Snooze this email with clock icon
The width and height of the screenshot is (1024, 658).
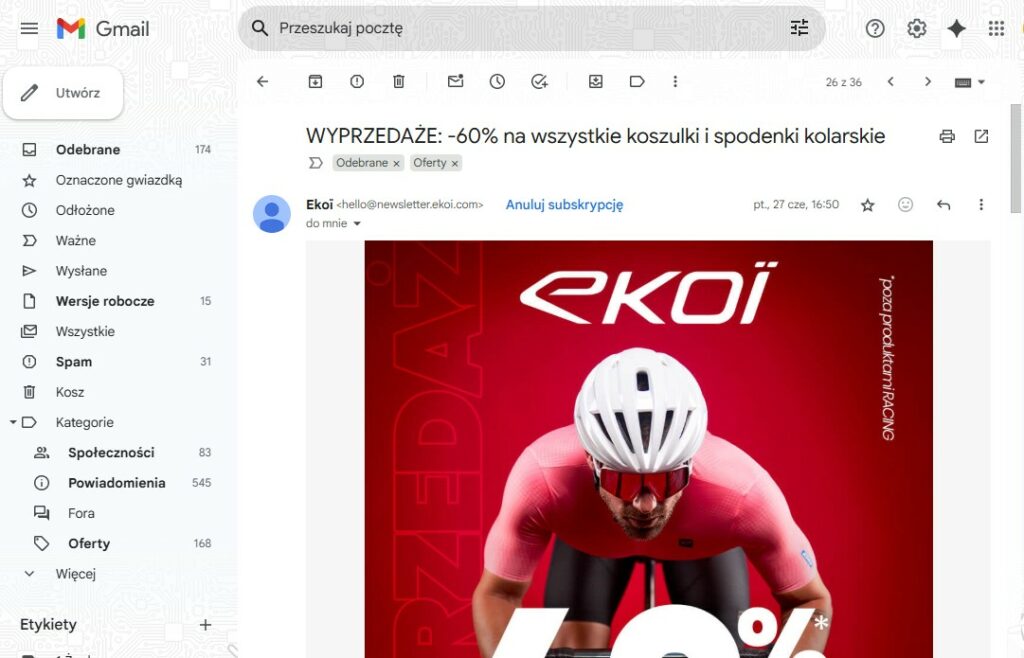coord(497,82)
